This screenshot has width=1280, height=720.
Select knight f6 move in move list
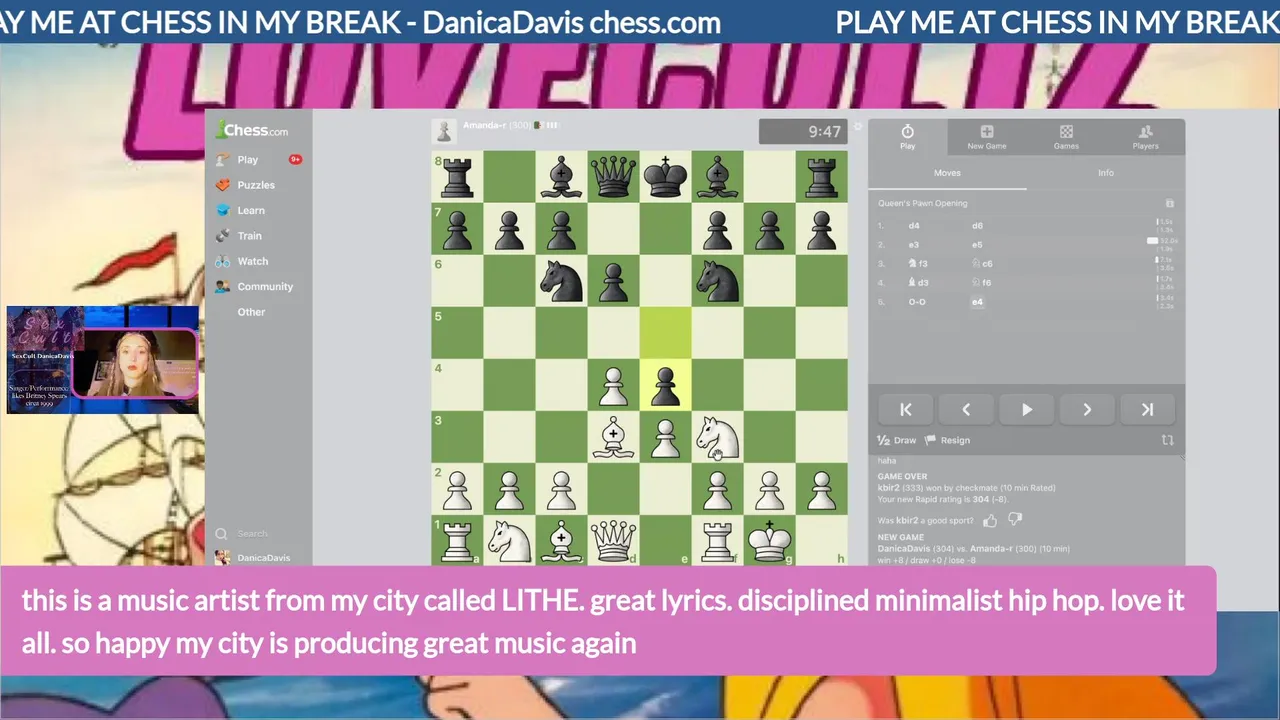tap(982, 283)
